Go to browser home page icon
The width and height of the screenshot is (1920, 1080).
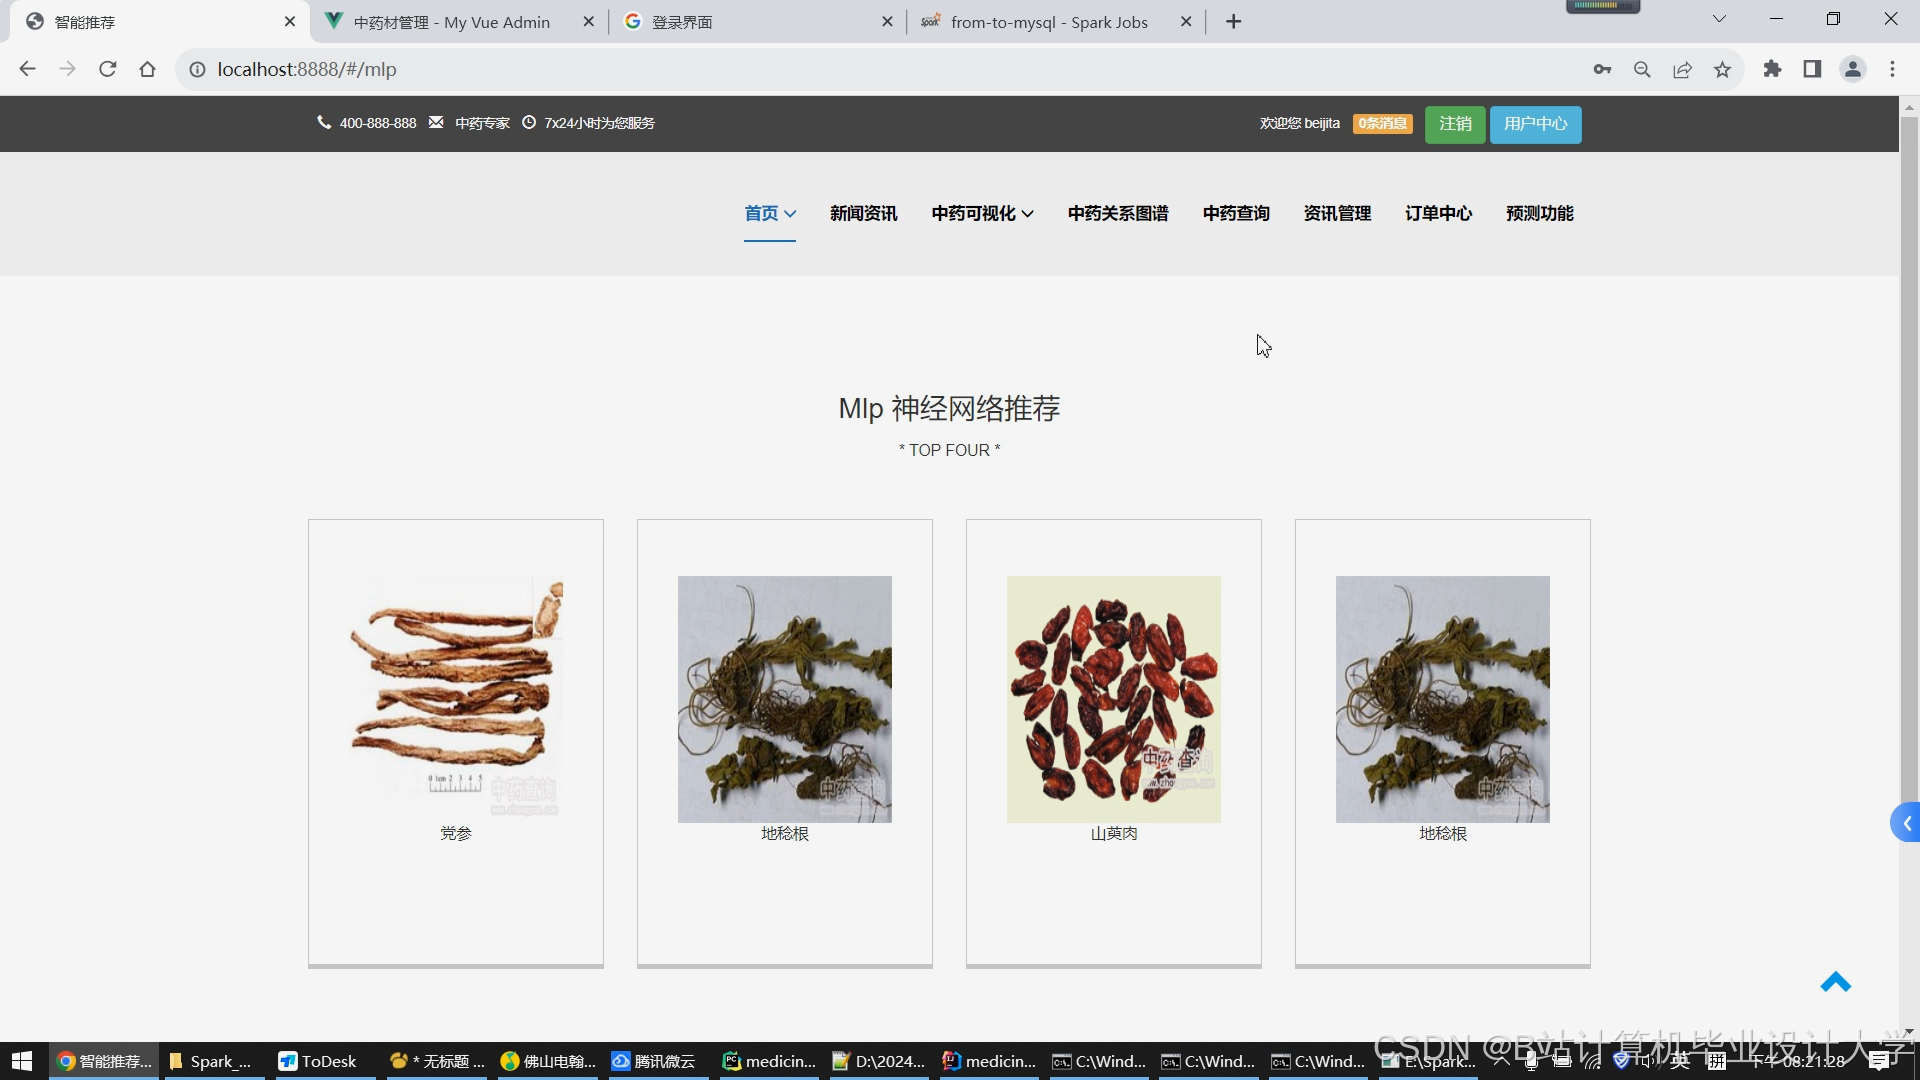(x=148, y=70)
